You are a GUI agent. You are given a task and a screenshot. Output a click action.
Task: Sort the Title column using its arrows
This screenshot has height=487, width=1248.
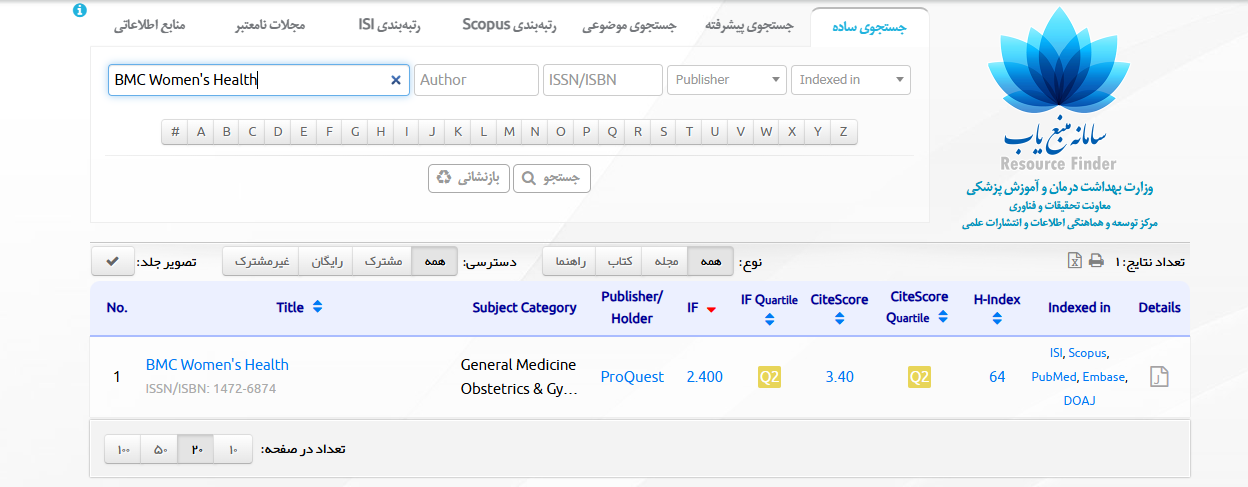pos(318,308)
